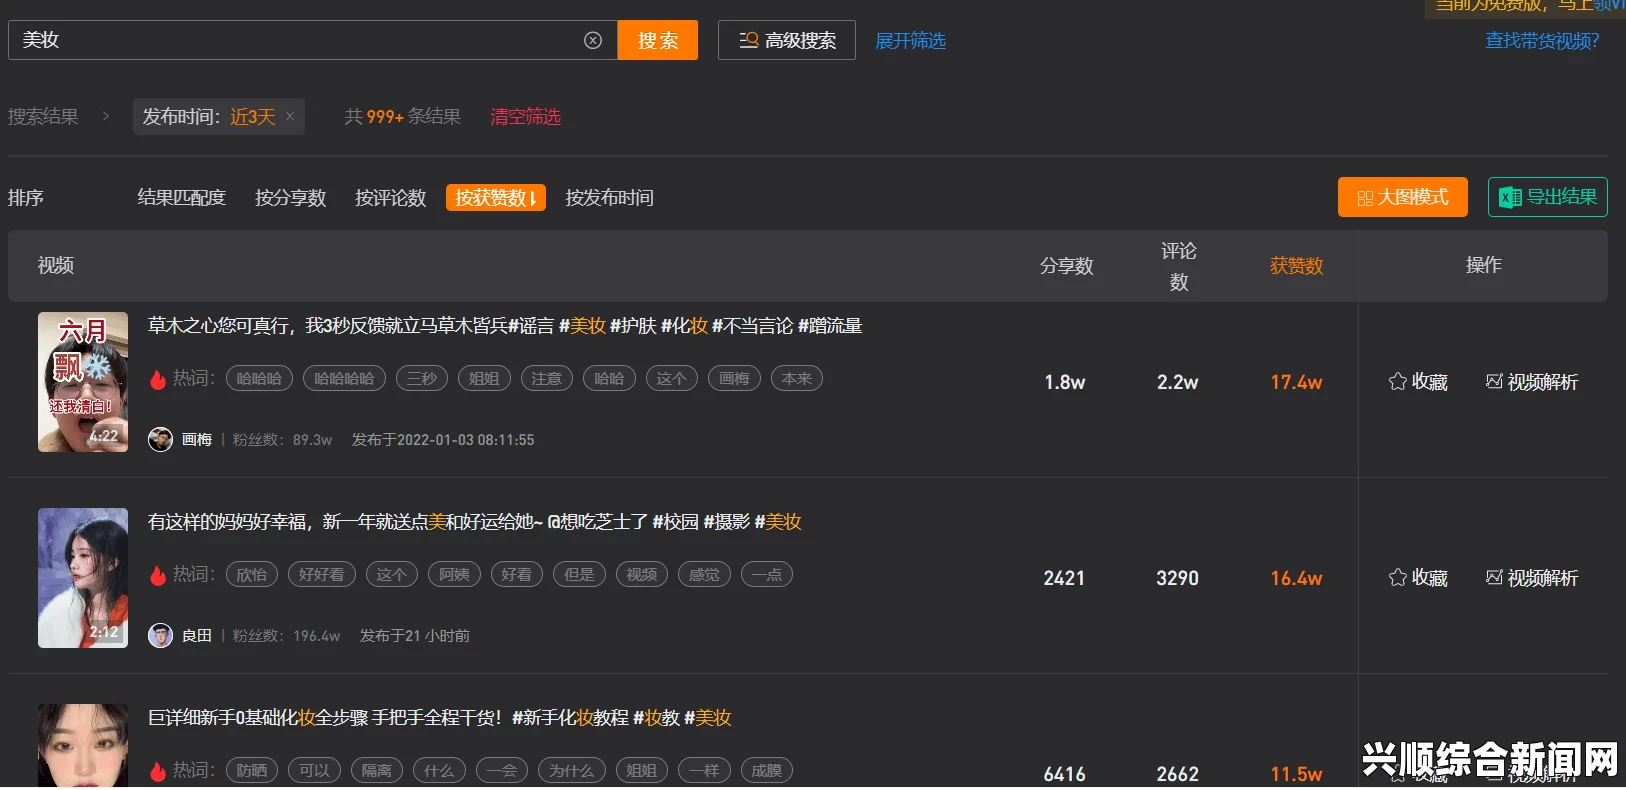Open the 良田 video thumbnail
The width and height of the screenshot is (1626, 790).
[83, 578]
